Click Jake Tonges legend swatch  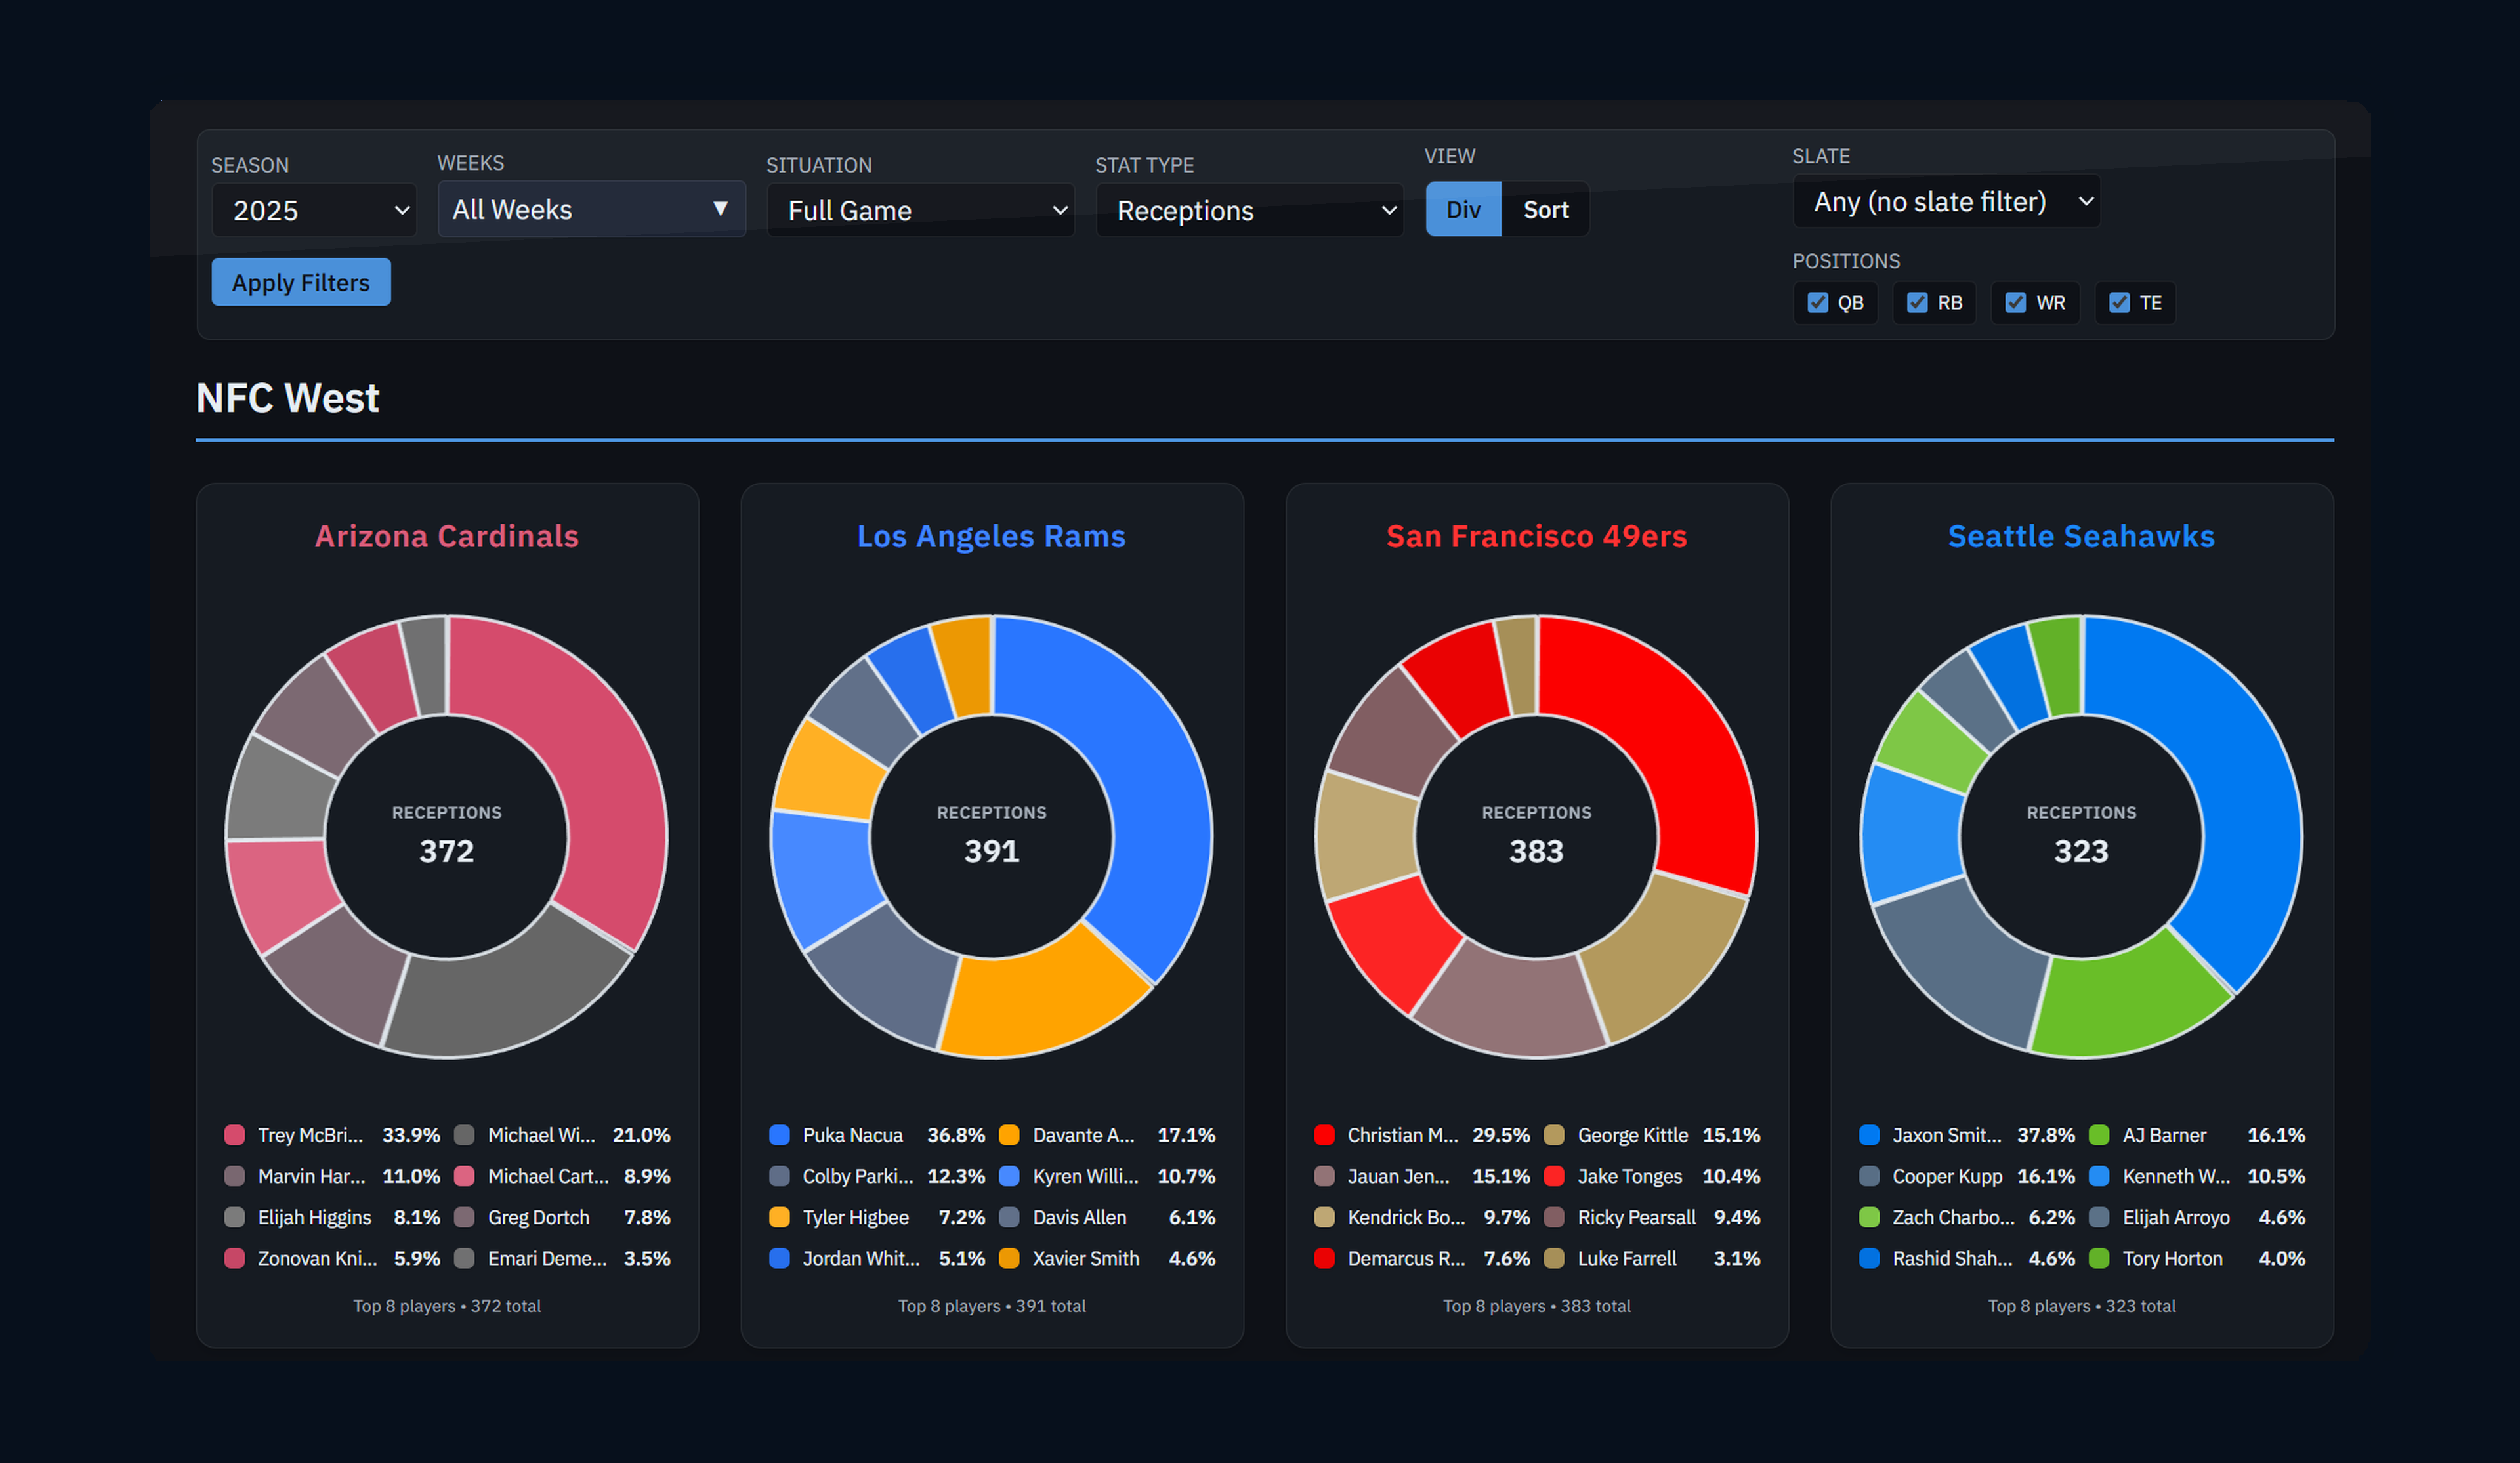(1554, 1176)
